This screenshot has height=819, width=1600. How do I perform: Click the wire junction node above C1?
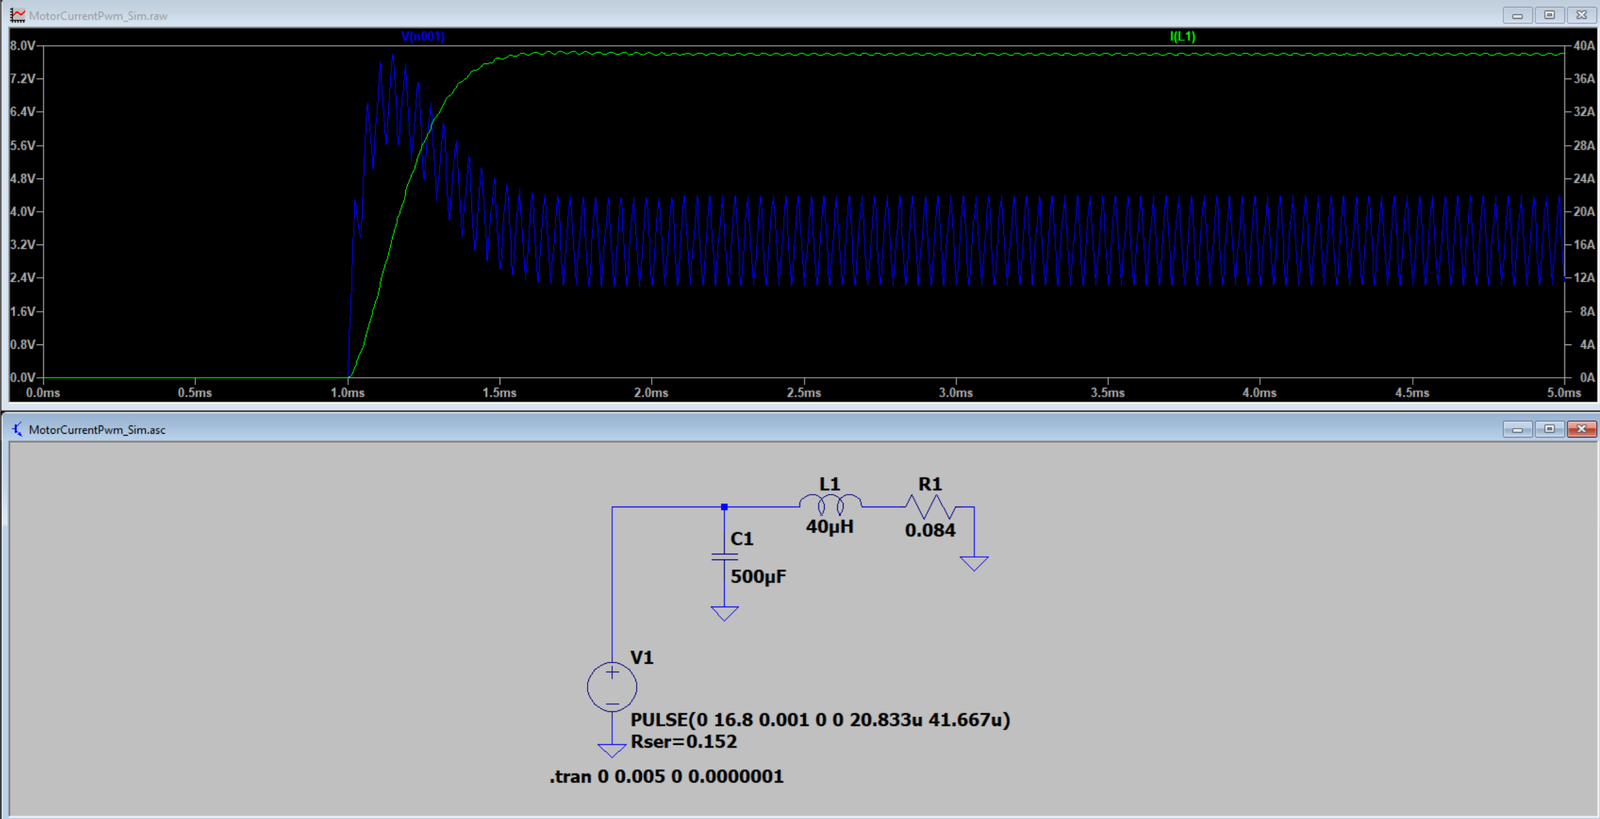click(x=724, y=507)
